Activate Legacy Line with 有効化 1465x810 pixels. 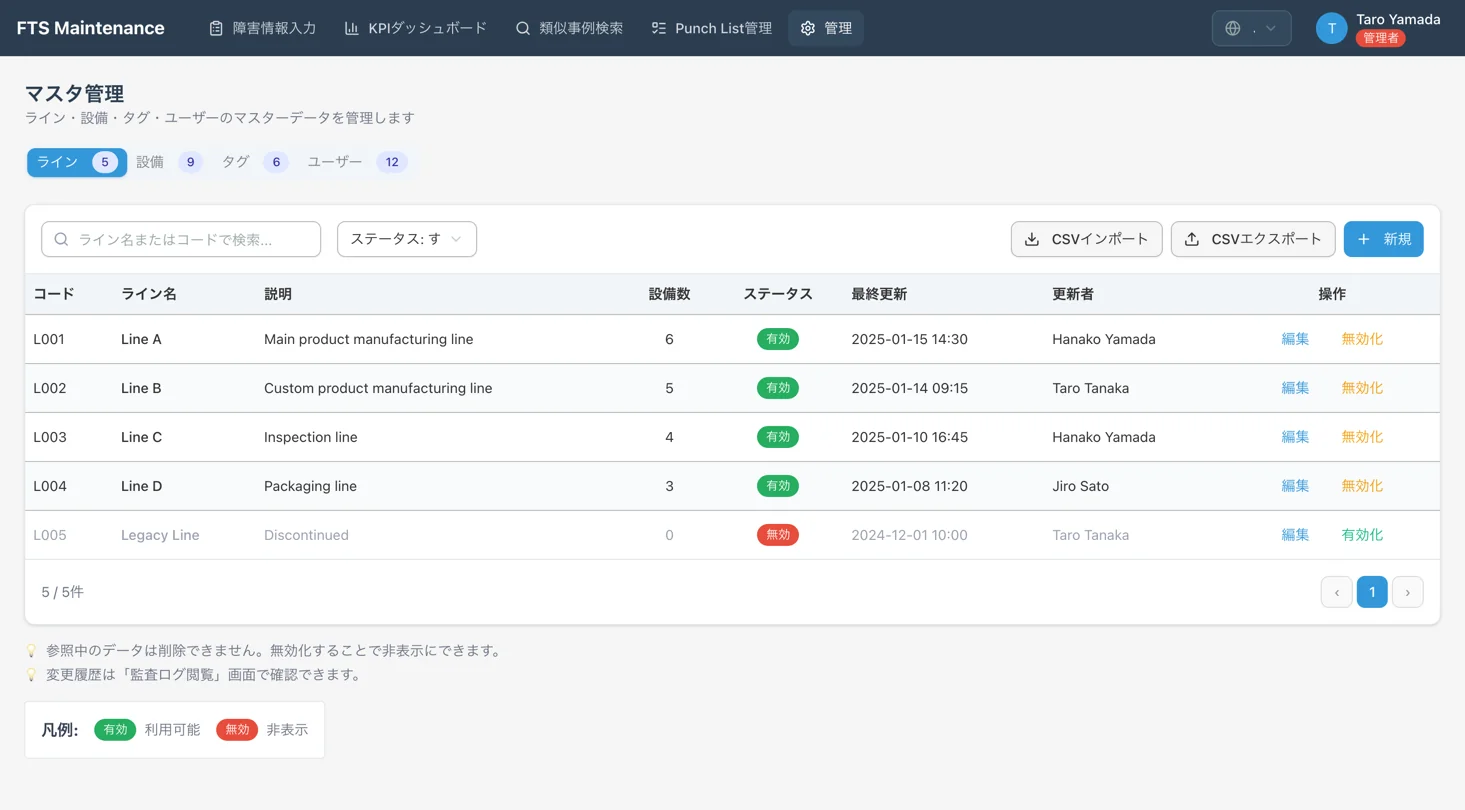1362,535
